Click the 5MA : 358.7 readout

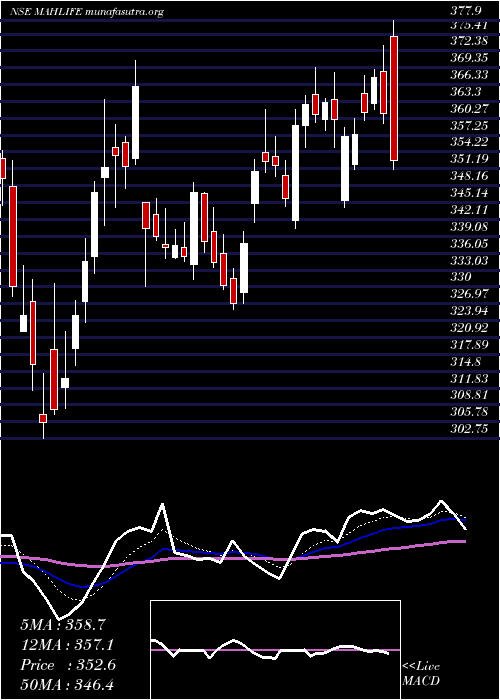coord(63,625)
